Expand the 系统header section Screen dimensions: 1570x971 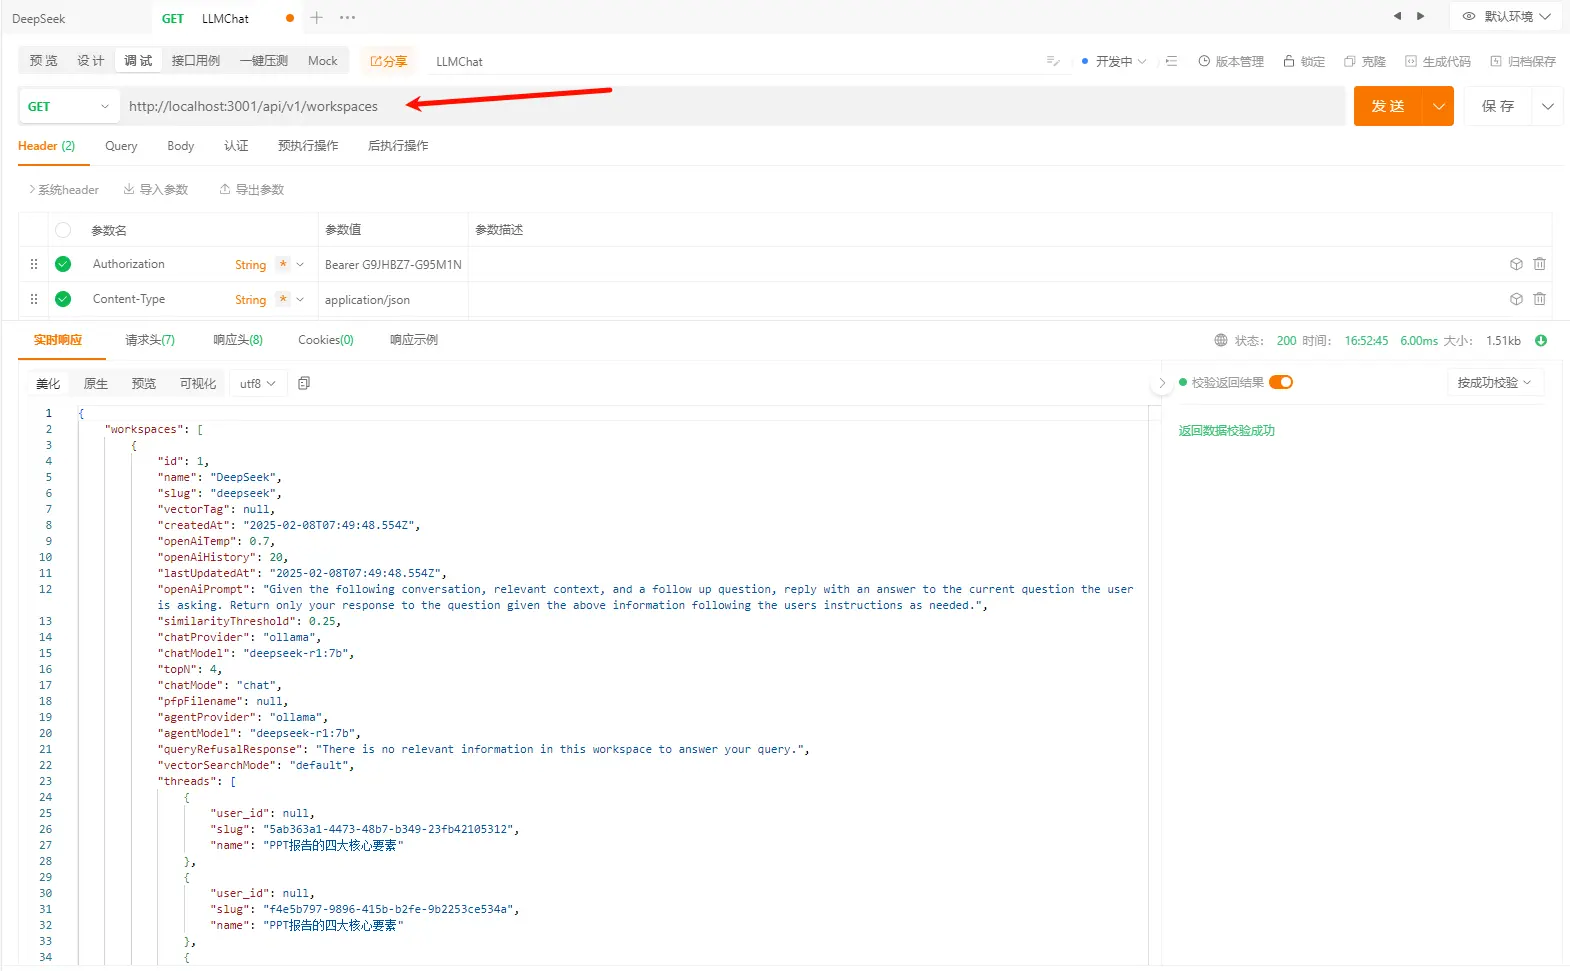click(x=64, y=190)
